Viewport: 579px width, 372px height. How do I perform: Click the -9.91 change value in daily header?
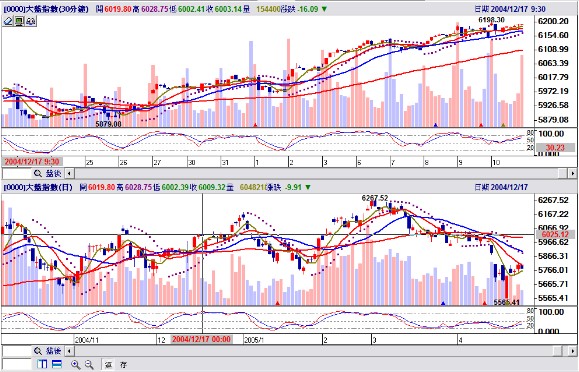(x=293, y=187)
